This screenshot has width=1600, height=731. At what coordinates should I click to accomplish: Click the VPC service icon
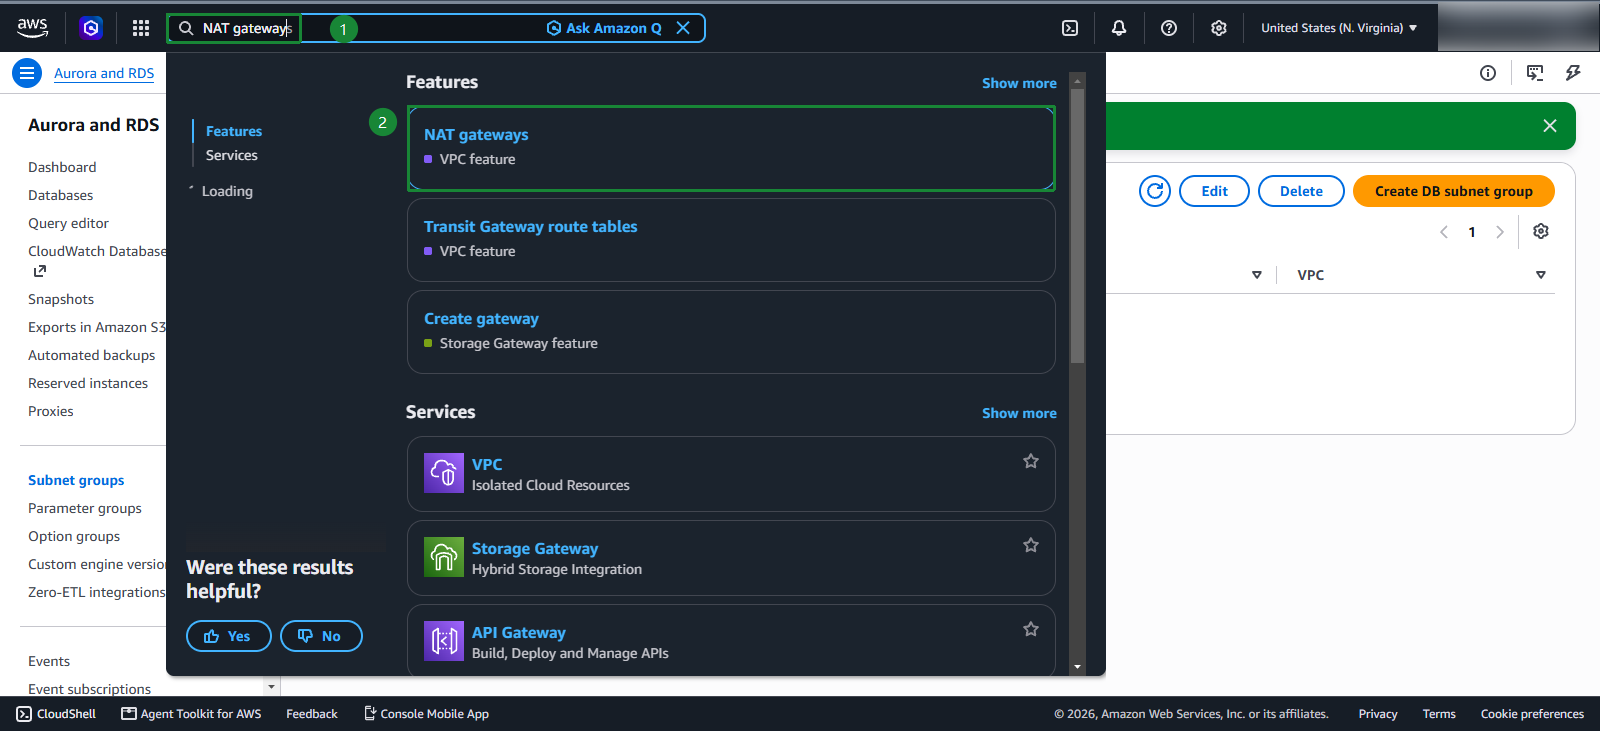(x=444, y=473)
